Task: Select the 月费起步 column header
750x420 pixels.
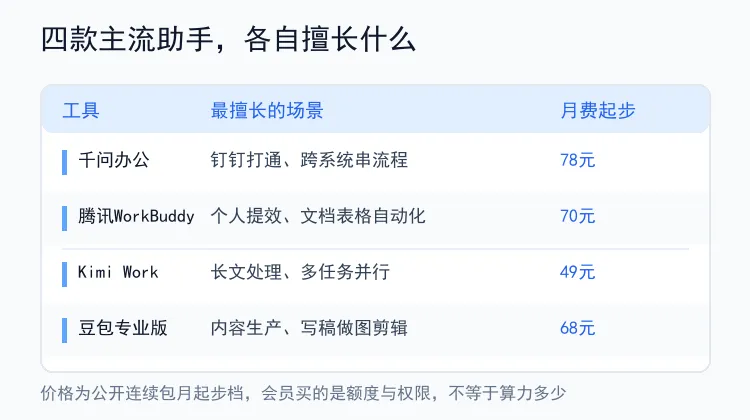Action: pyautogui.click(x=598, y=111)
